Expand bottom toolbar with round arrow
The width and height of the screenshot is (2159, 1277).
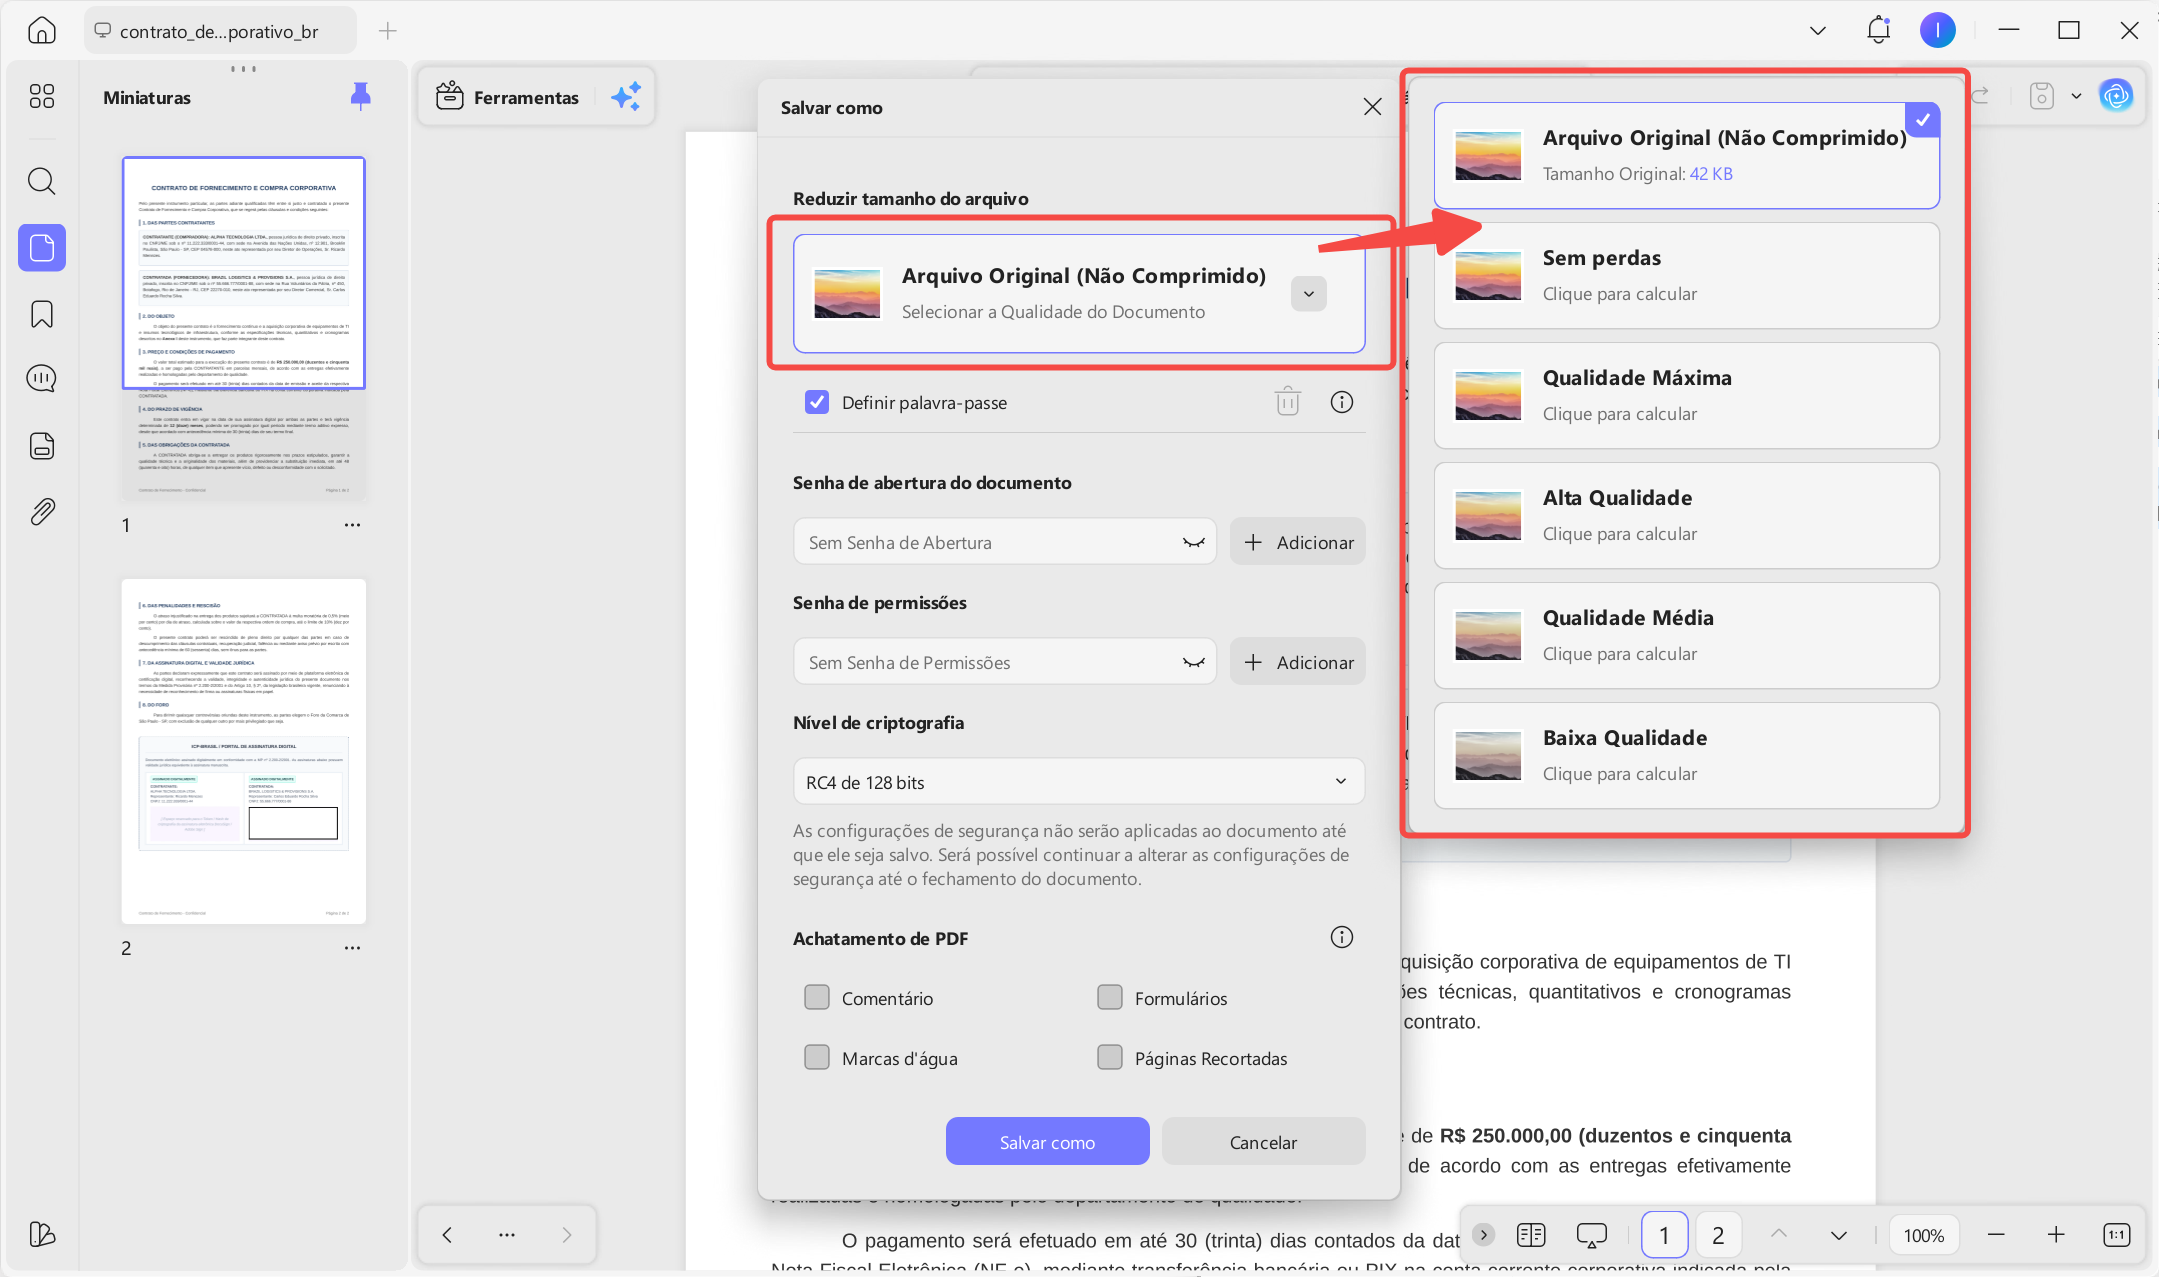point(1483,1235)
